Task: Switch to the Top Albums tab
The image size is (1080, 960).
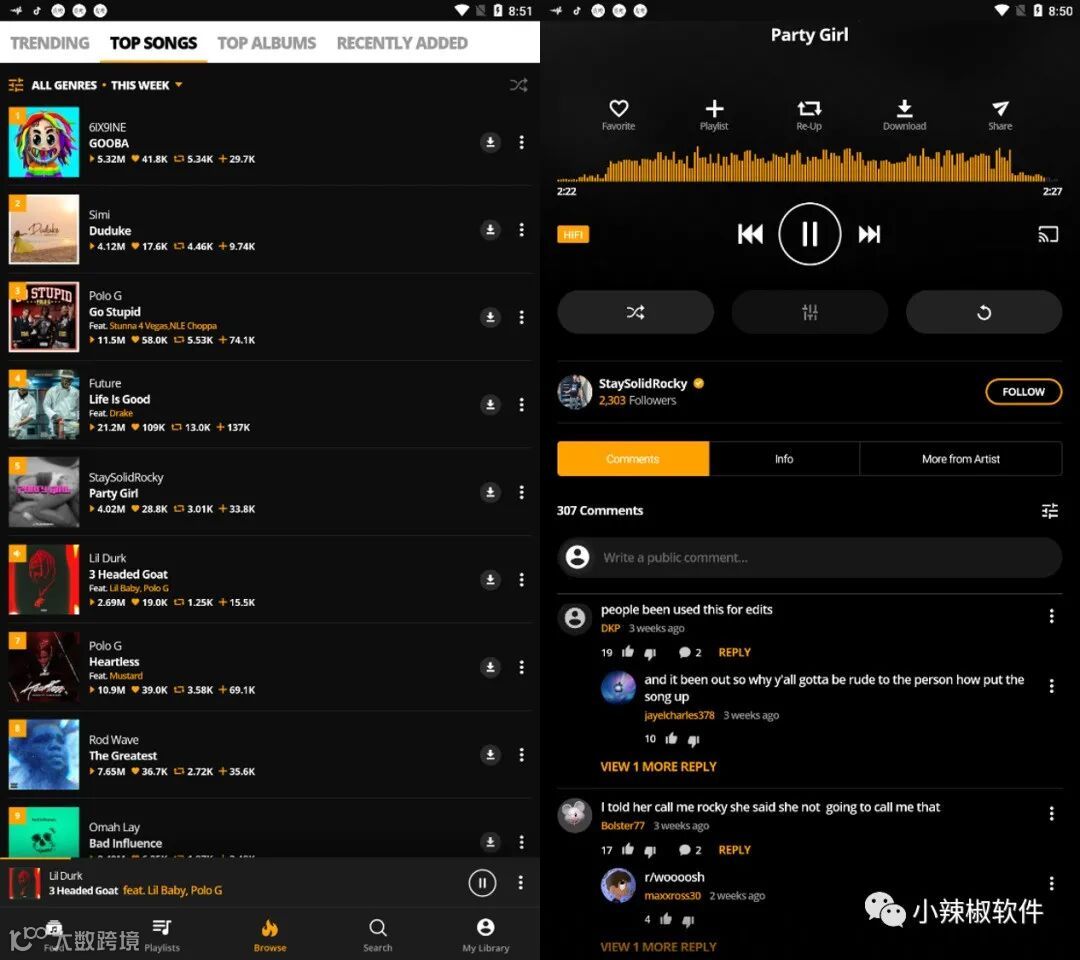Action: [x=267, y=43]
